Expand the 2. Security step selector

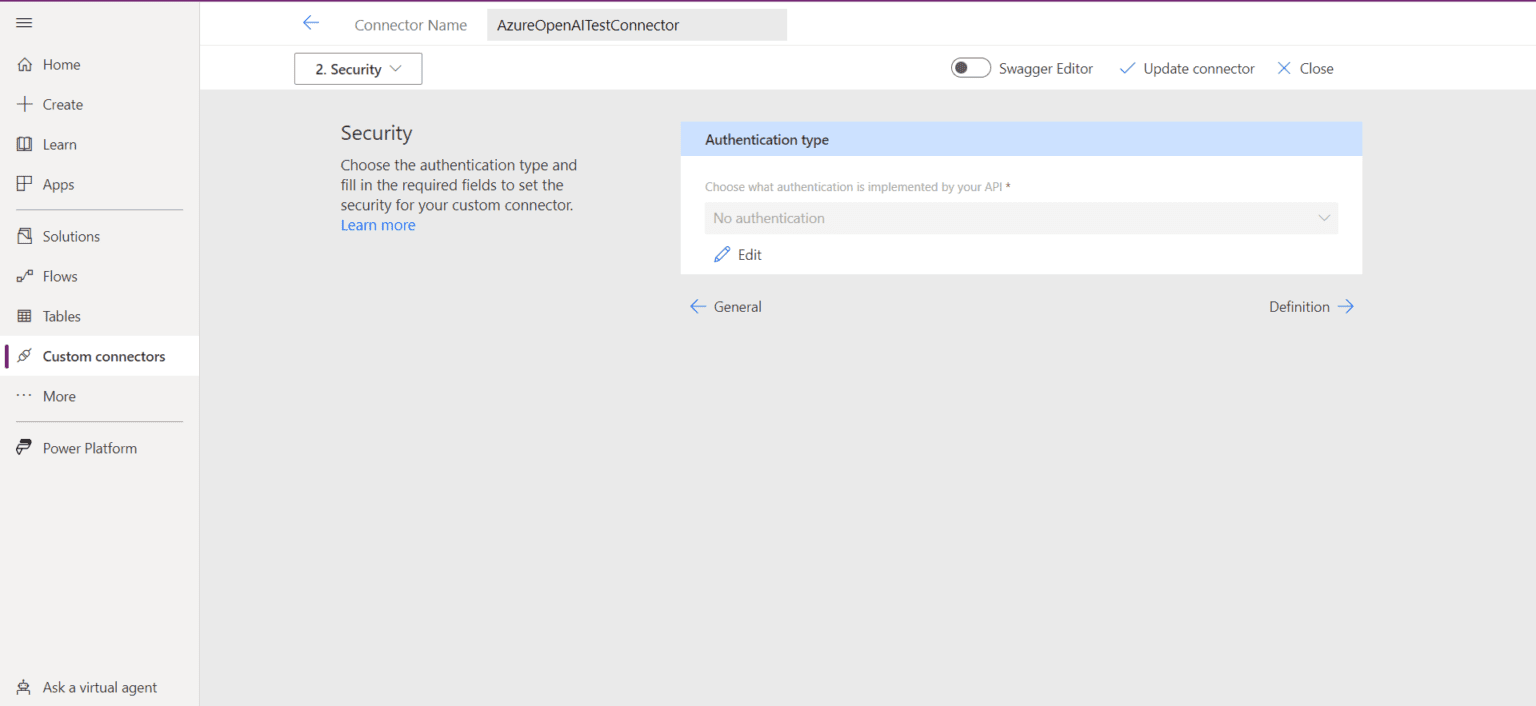tap(357, 68)
